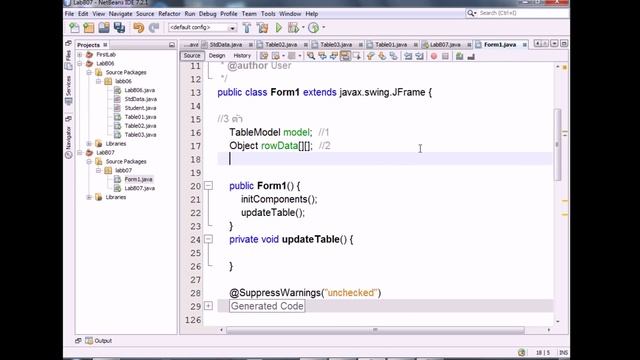
Task: Expand the FirstLab project node
Action: pyautogui.click(x=80, y=54)
